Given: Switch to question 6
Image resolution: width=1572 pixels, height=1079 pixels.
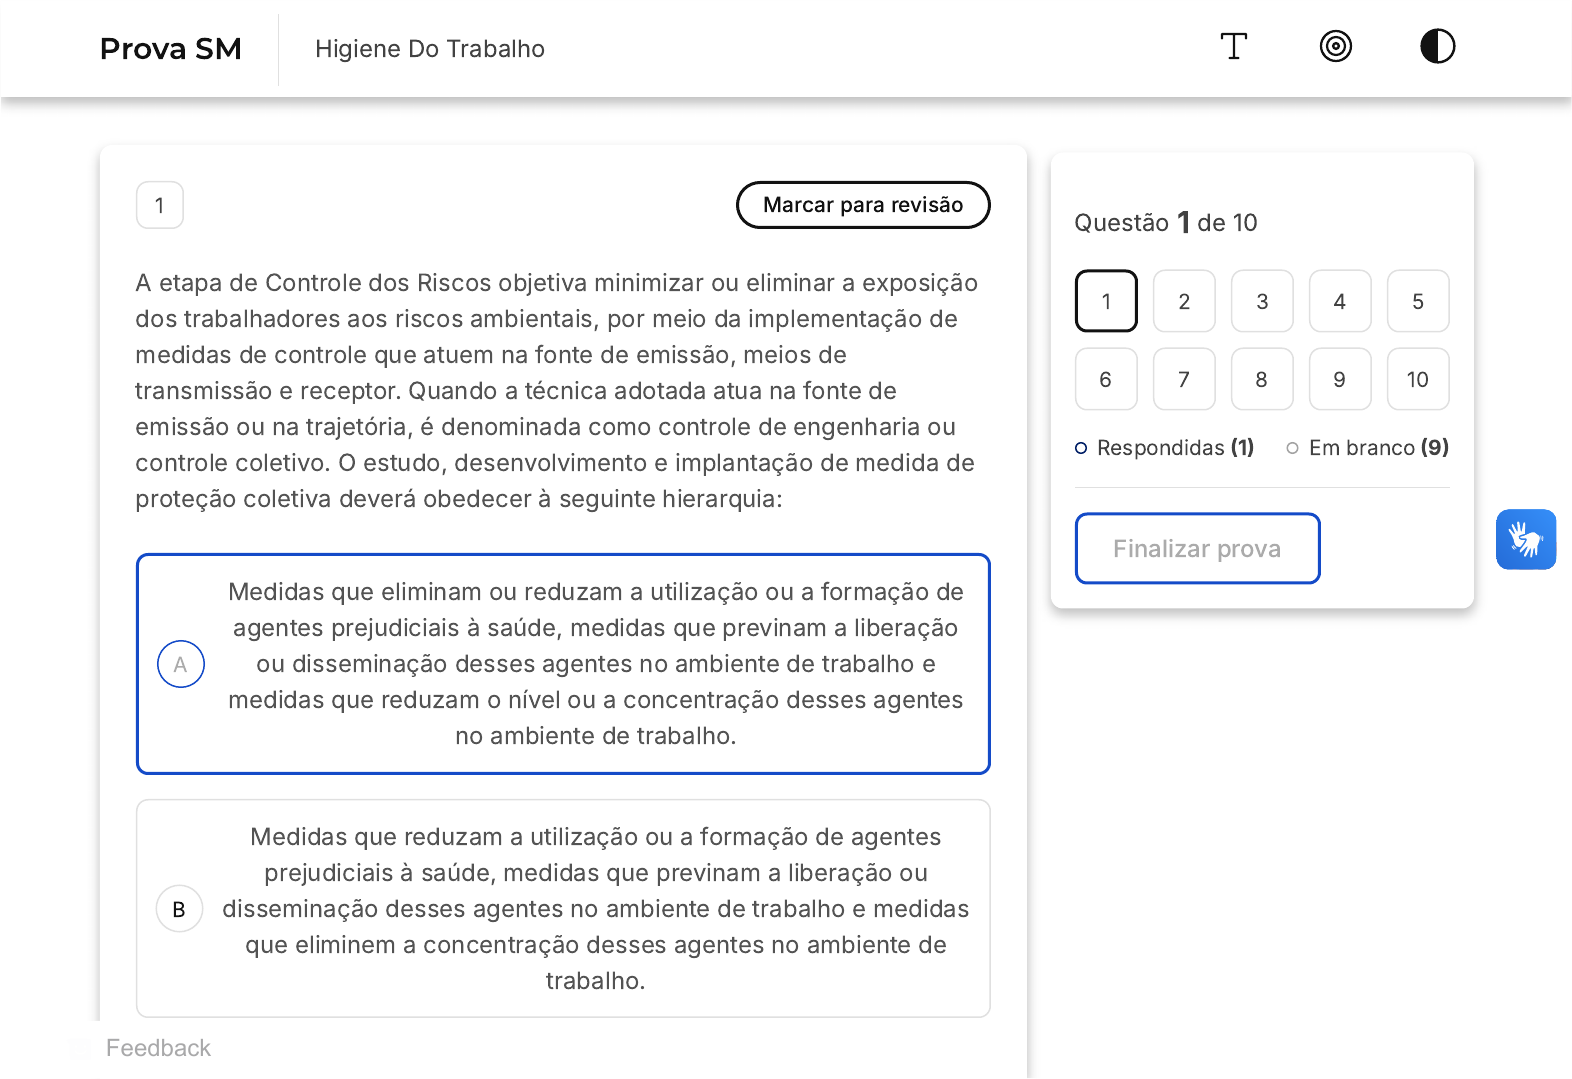Looking at the screenshot, I should click(1106, 379).
